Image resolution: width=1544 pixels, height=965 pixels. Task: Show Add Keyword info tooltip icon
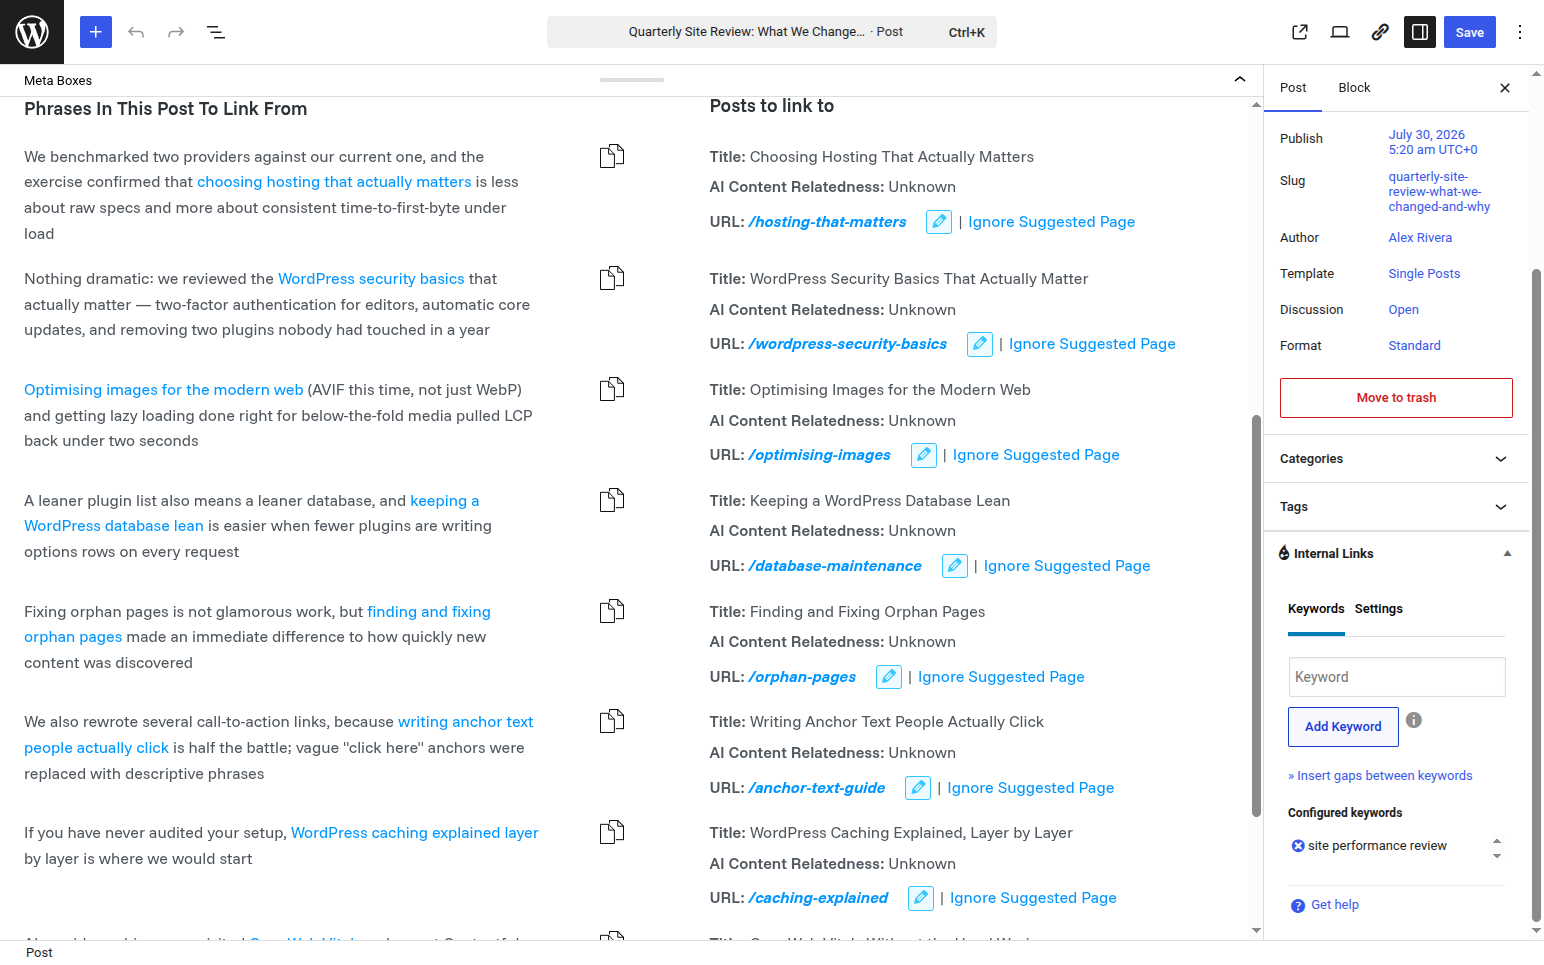[x=1414, y=720]
